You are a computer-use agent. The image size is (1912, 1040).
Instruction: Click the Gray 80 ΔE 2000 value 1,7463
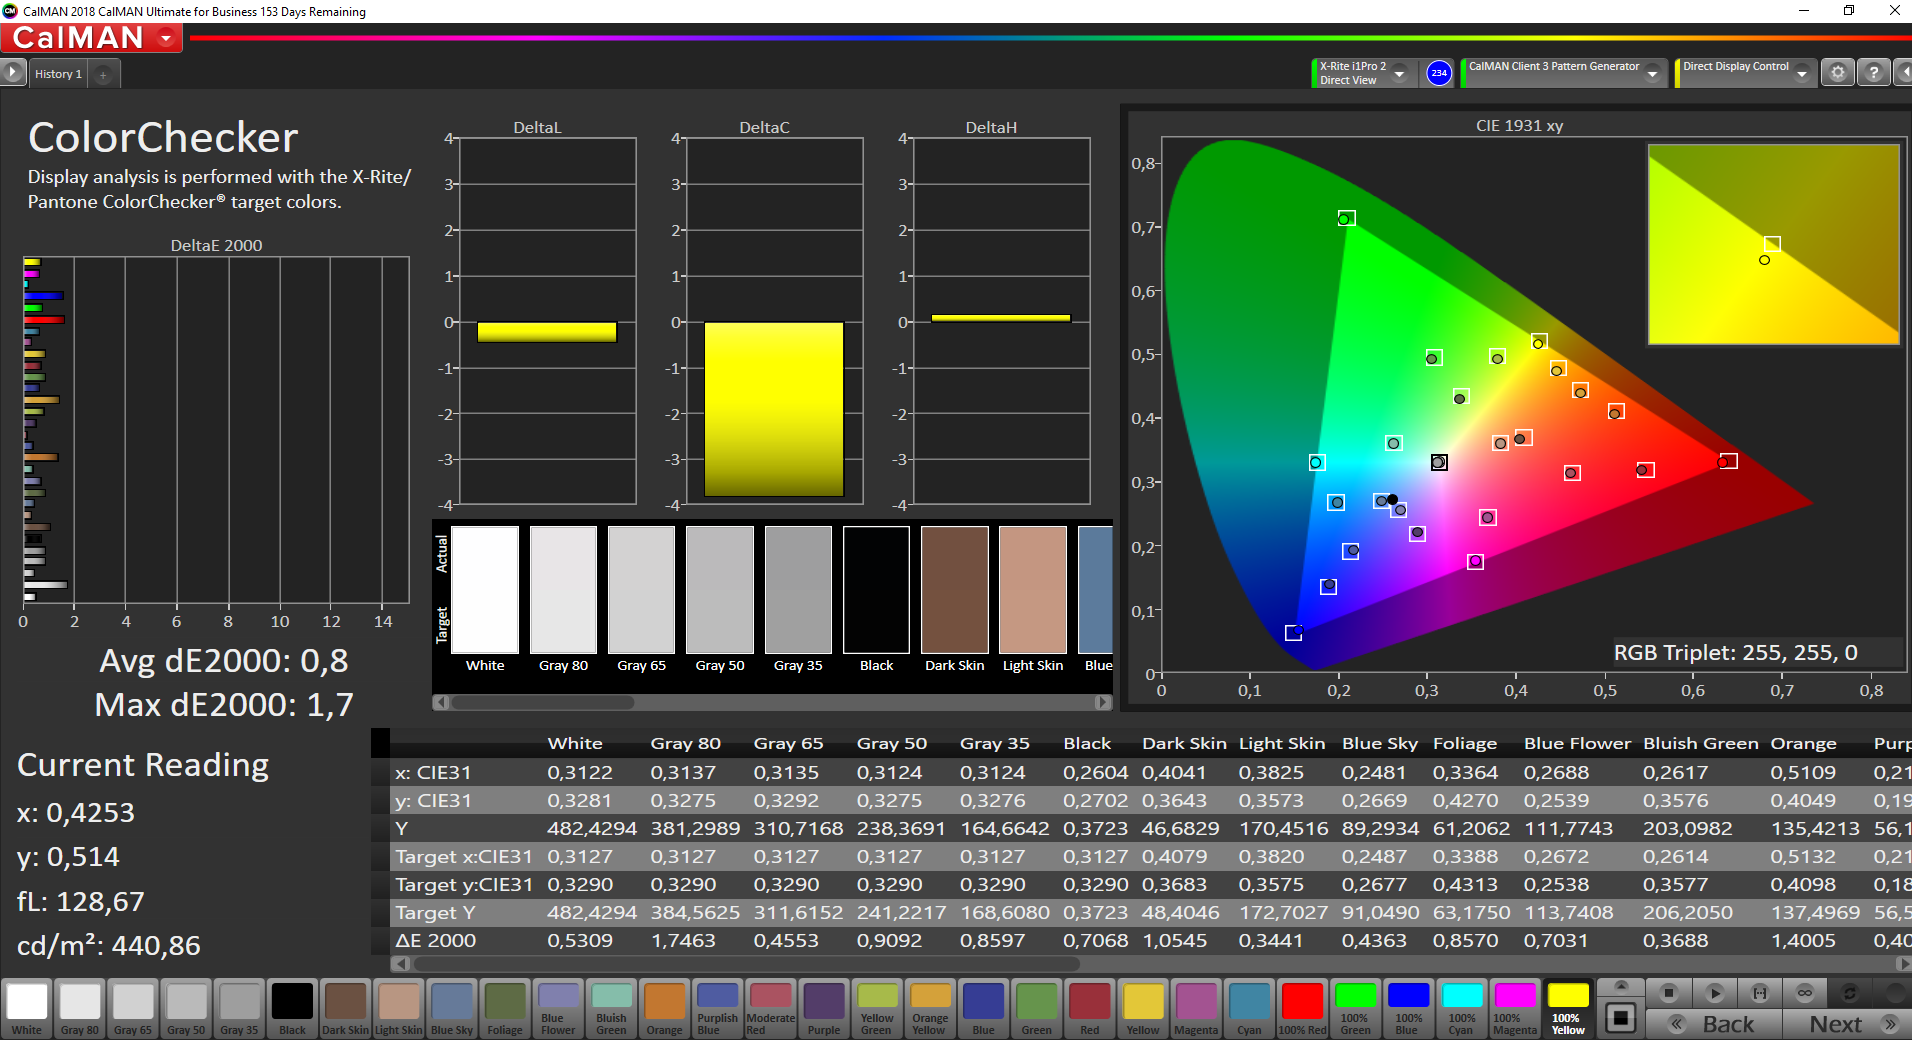pyautogui.click(x=683, y=940)
